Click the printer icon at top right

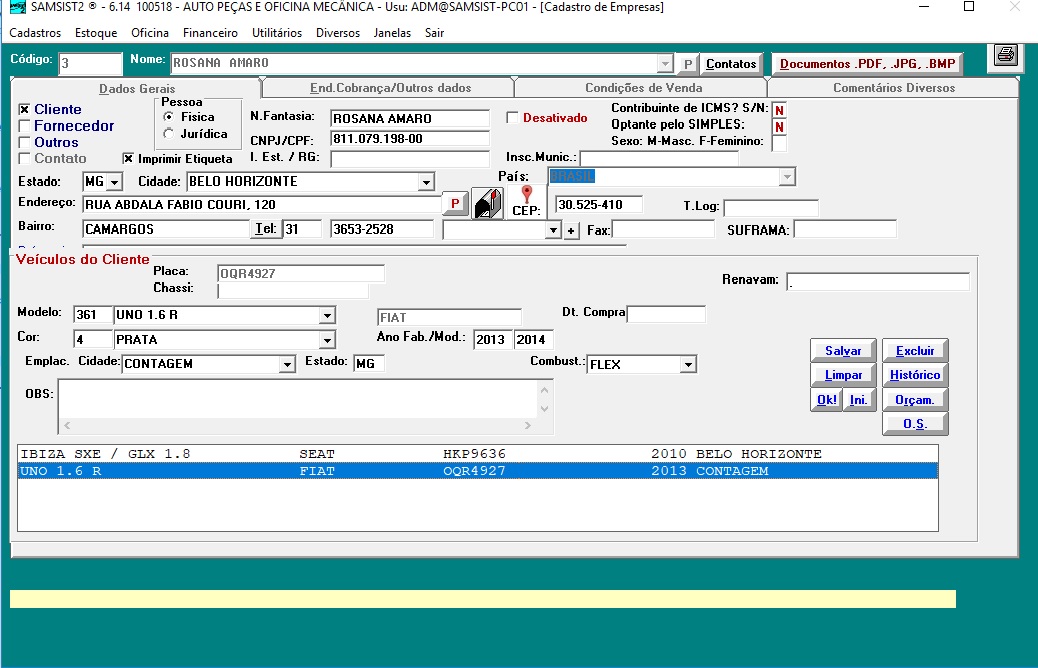1006,56
